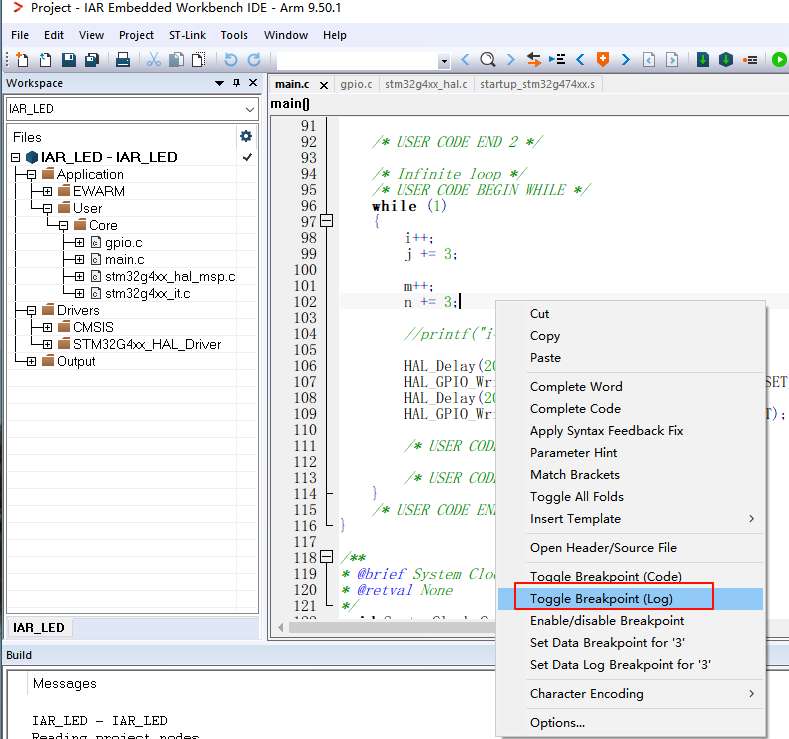Collapse the IAR_LED project root node

point(16,157)
